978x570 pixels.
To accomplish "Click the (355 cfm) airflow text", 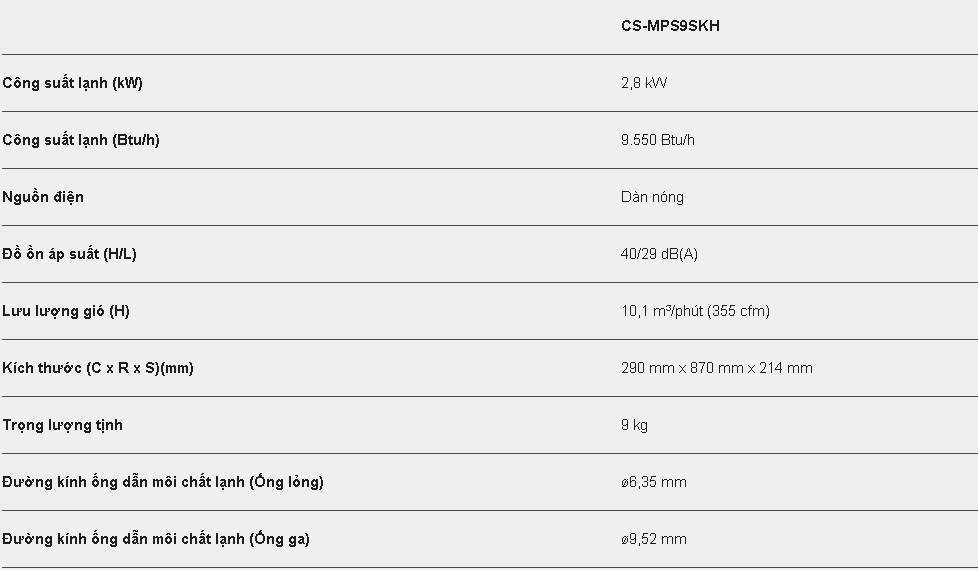I will pyautogui.click(x=739, y=311).
